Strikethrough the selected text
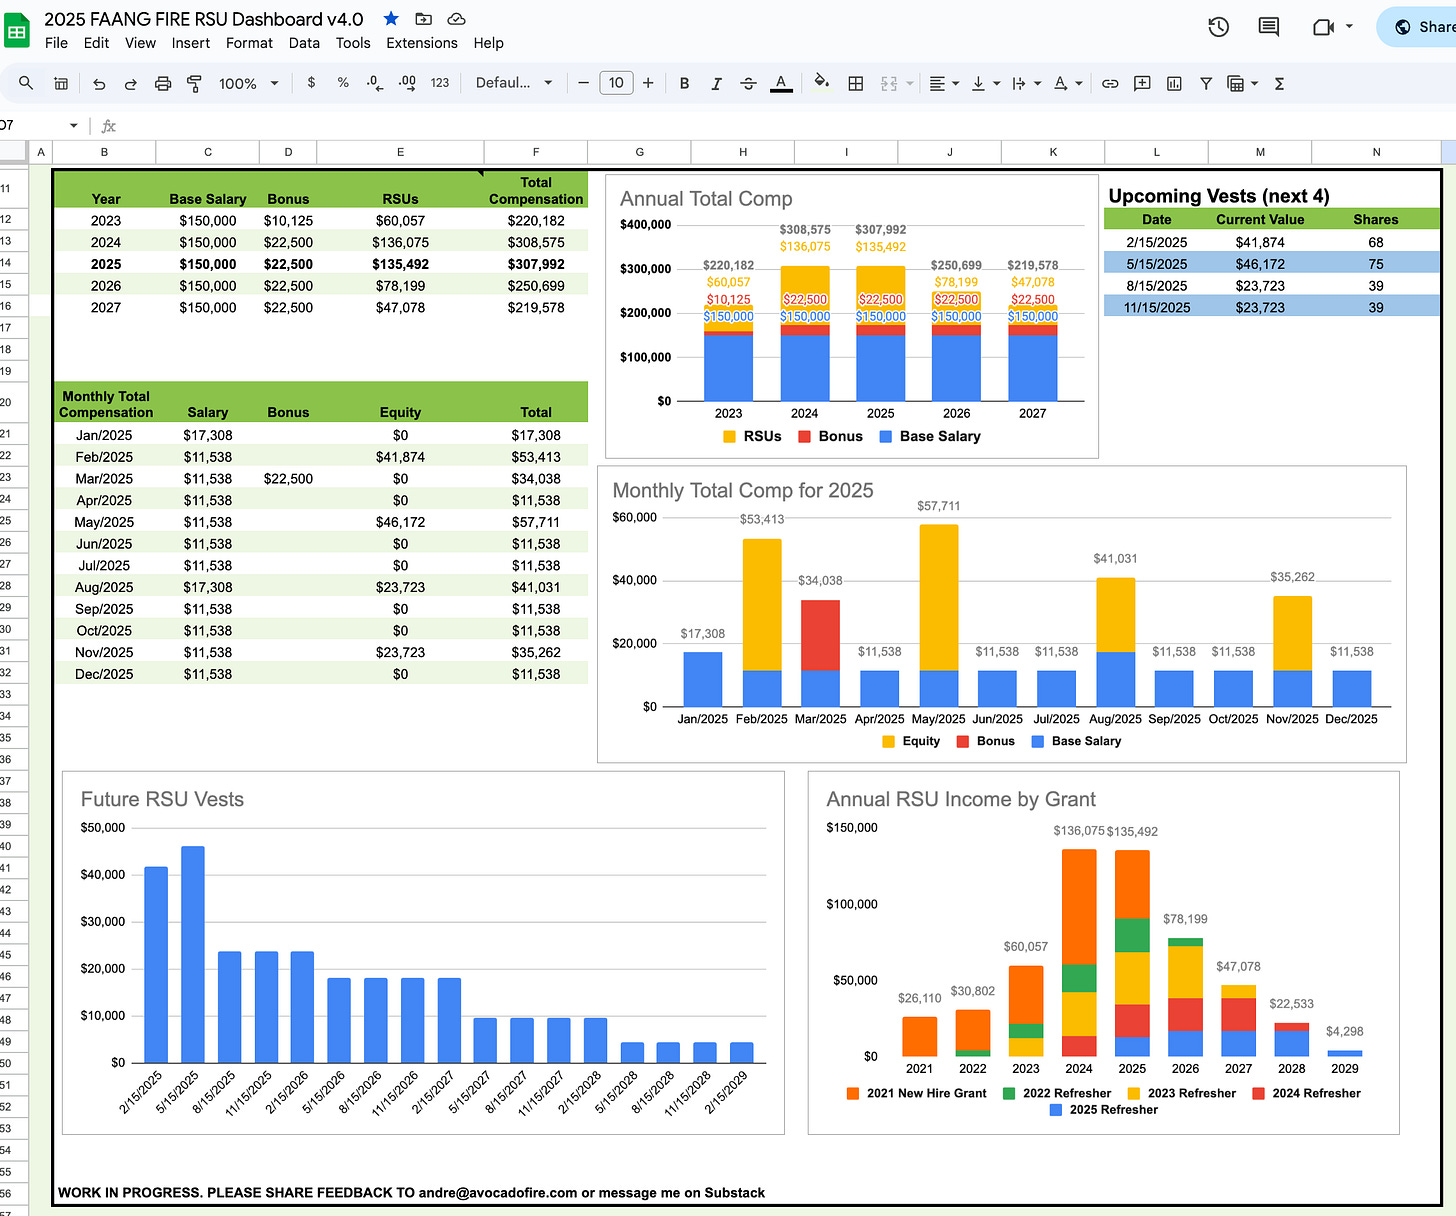 pyautogui.click(x=748, y=84)
